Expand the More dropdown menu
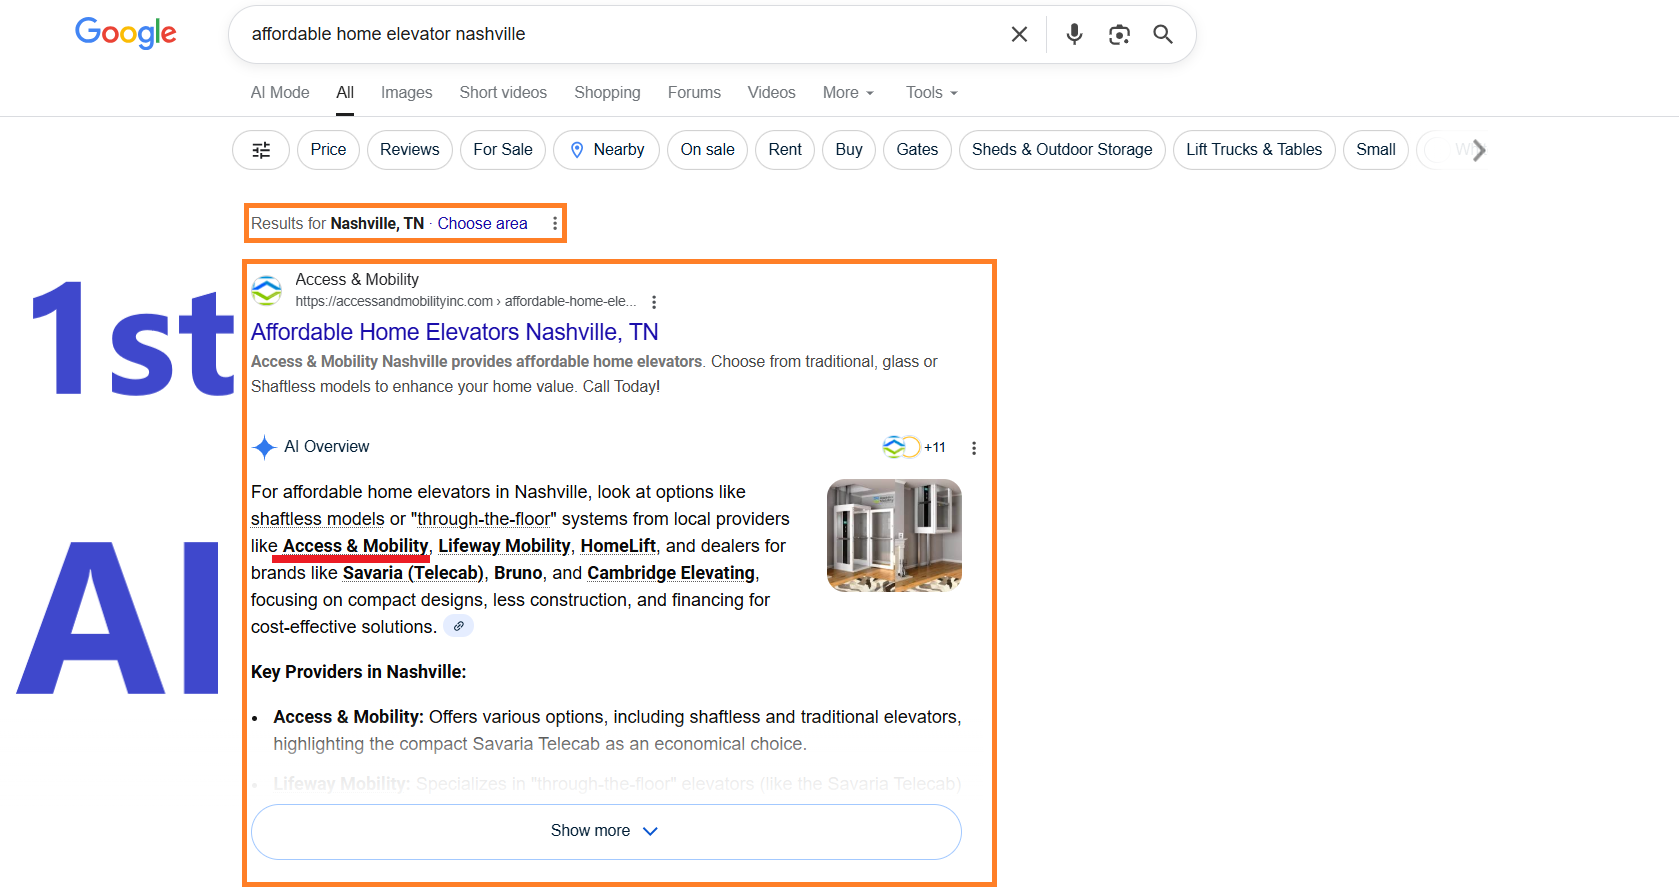Screen dimensions: 1679x888 pyautogui.click(x=848, y=92)
